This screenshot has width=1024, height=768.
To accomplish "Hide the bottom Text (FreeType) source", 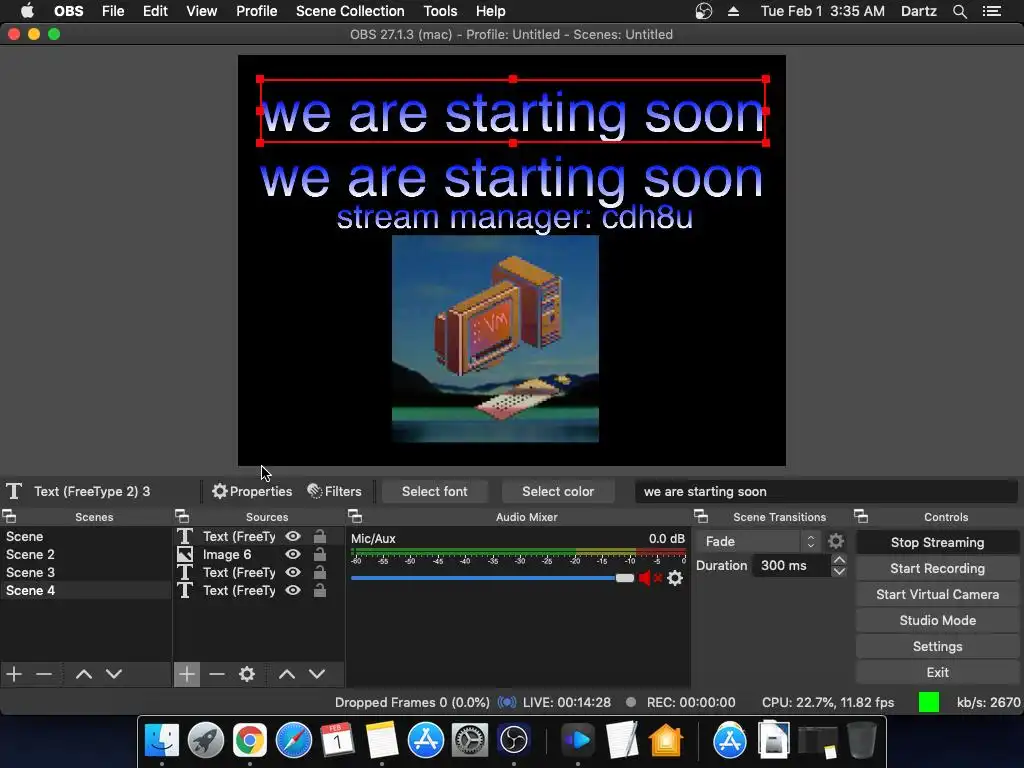I will (x=293, y=590).
